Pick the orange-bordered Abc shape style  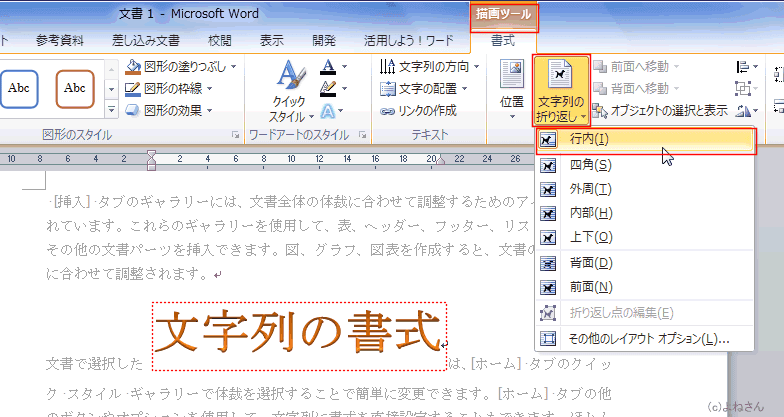[x=75, y=88]
